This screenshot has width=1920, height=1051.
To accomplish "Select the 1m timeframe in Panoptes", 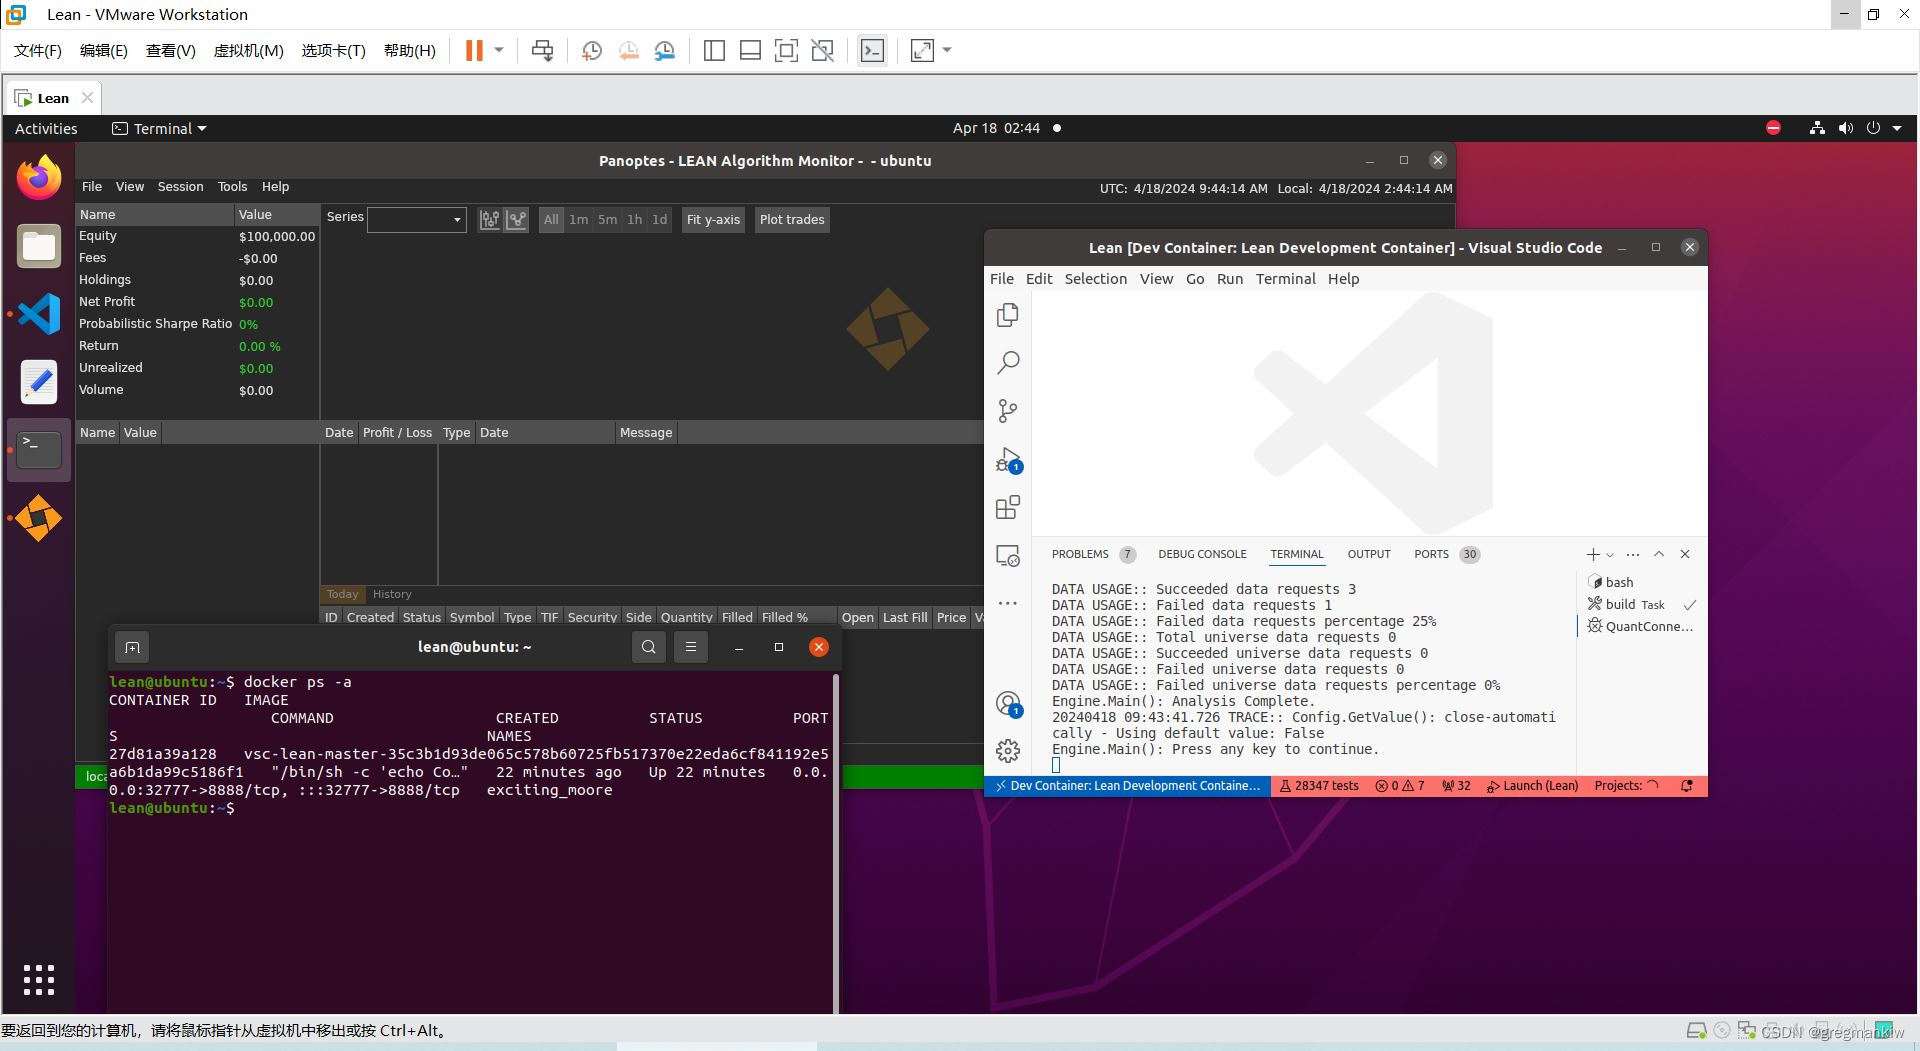I will pyautogui.click(x=579, y=220).
